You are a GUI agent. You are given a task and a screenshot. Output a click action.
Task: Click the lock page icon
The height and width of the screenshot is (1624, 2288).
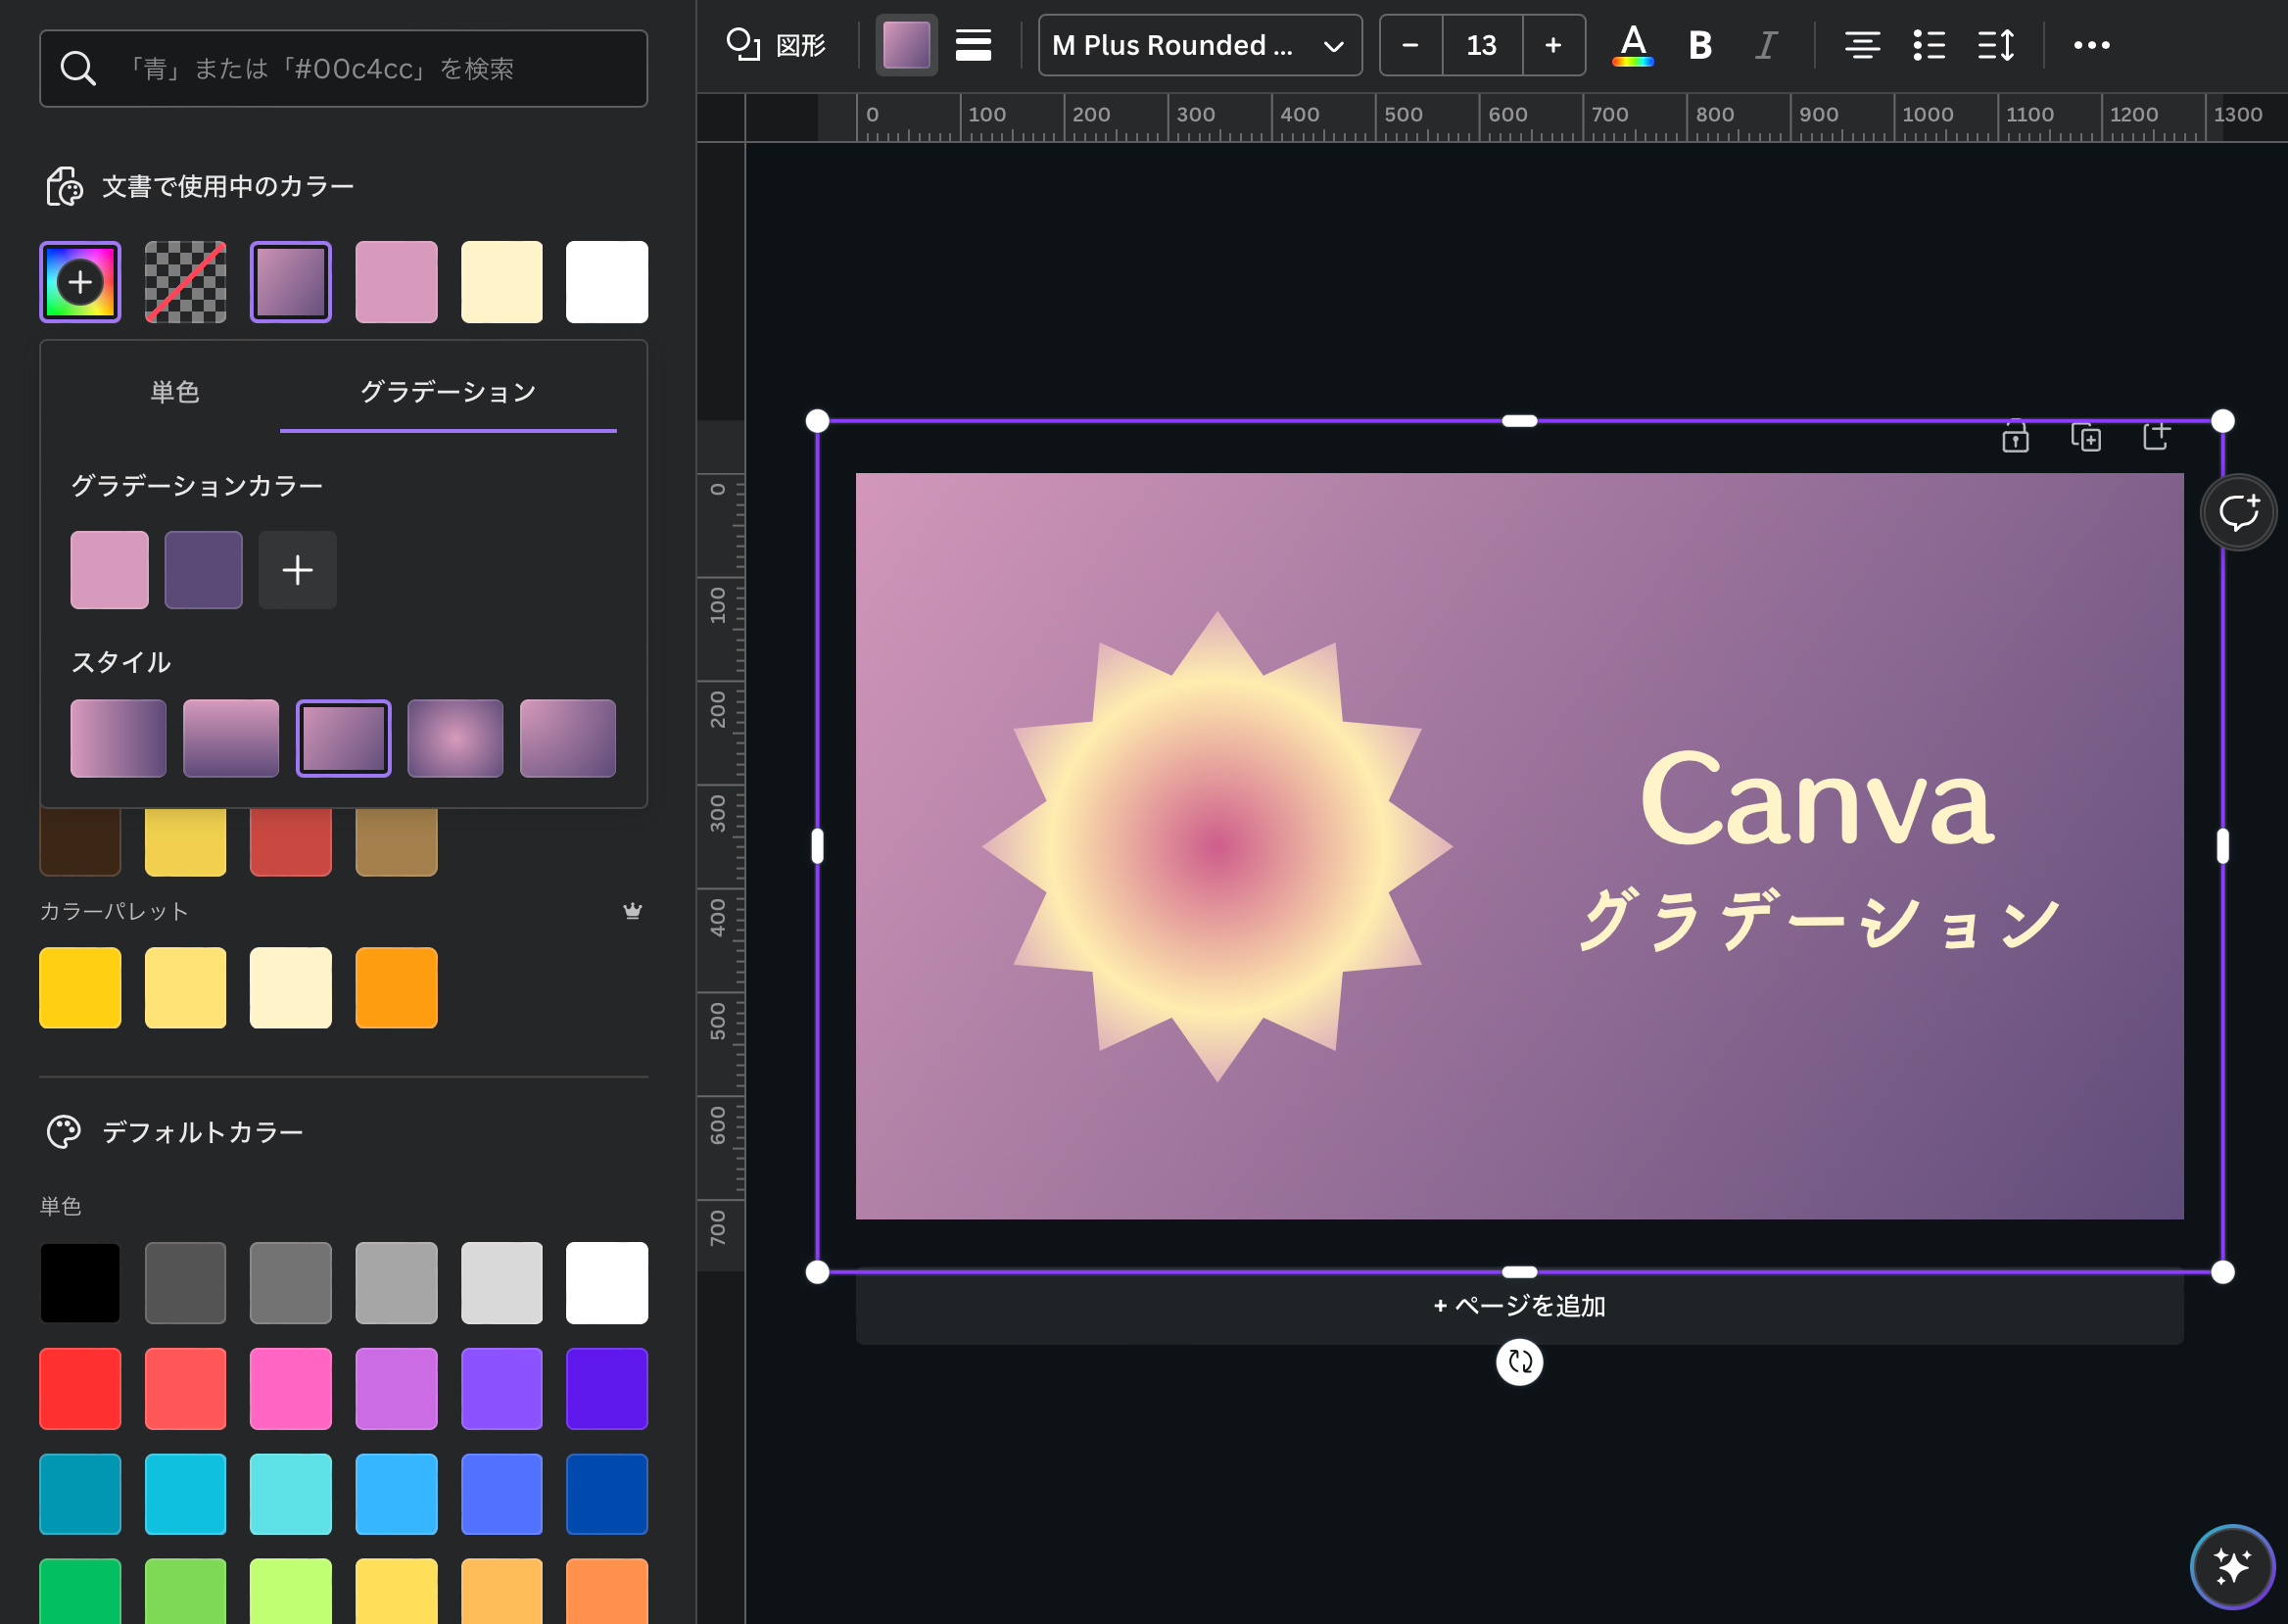(x=2015, y=437)
